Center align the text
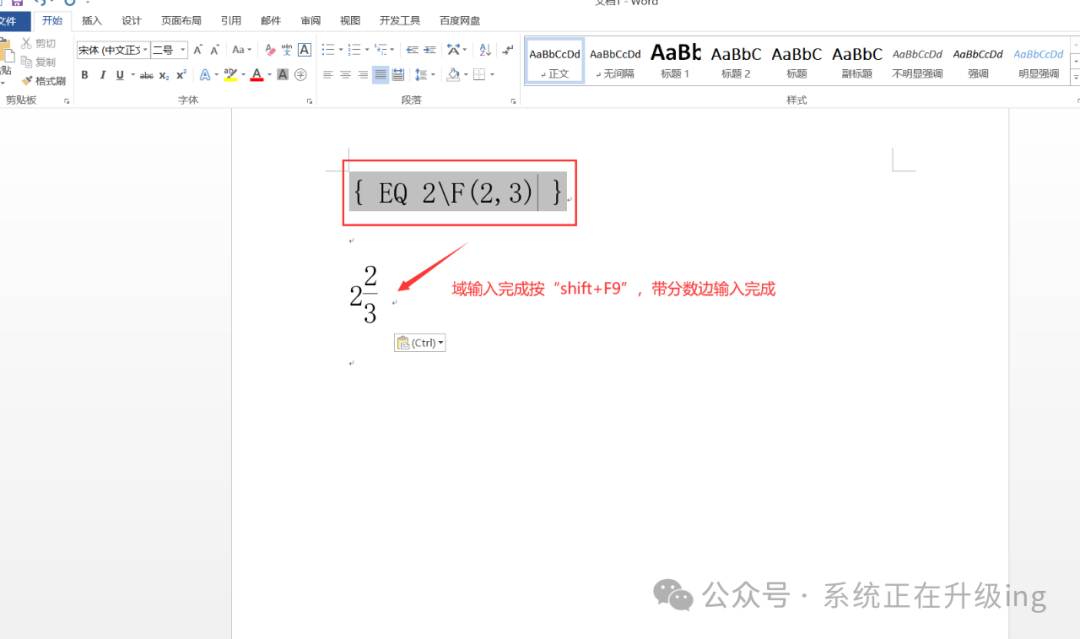The image size is (1080, 639). click(345, 74)
